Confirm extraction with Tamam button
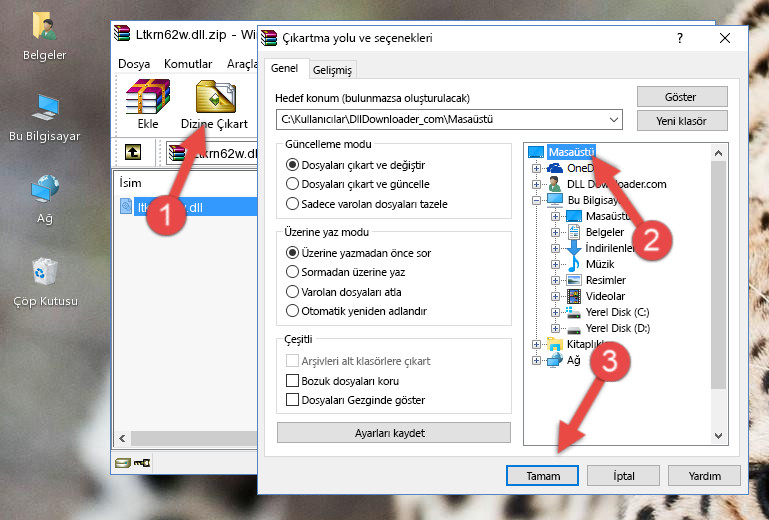 point(542,476)
